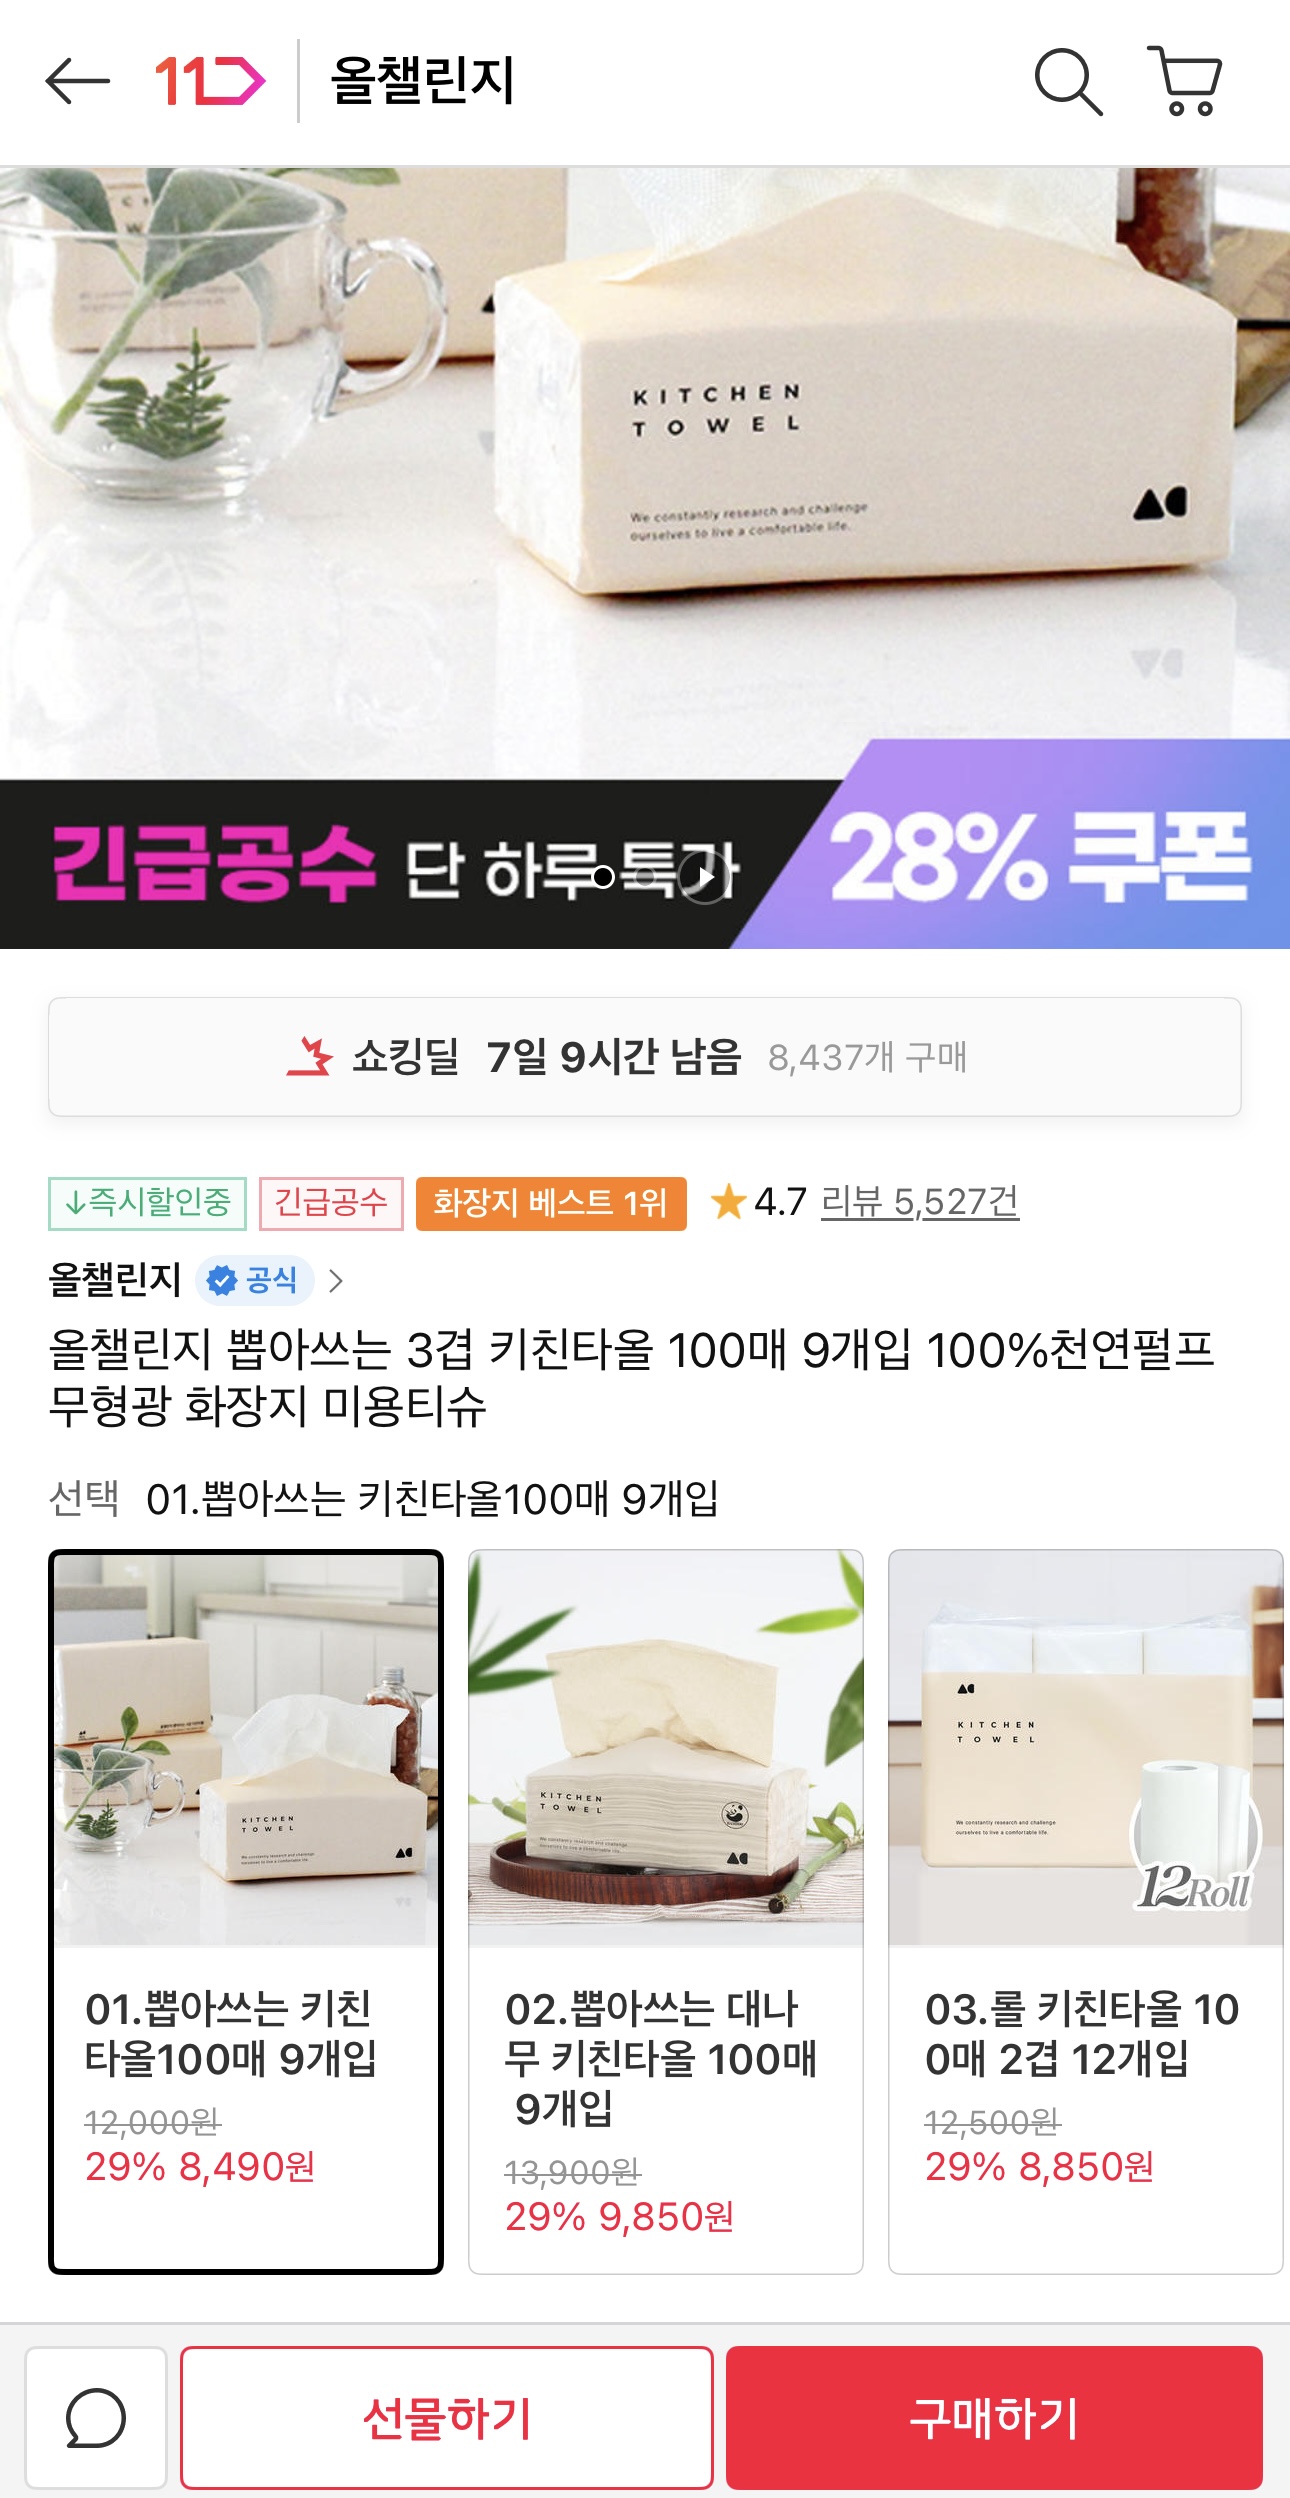This screenshot has height=2498, width=1290.
Task: Open the 11st home logo
Action: (210, 81)
